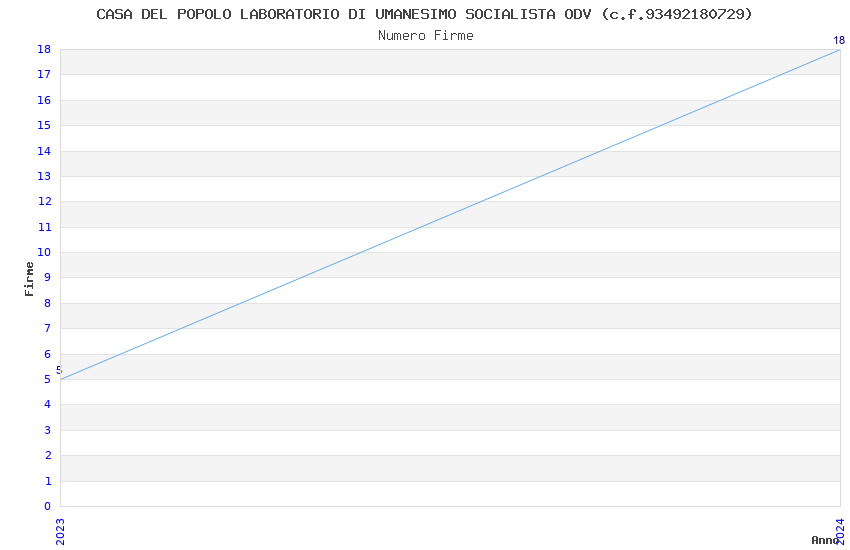Screen dimensions: 850x550
Task: Click the x-axis label 2024
Action: [x=840, y=531]
